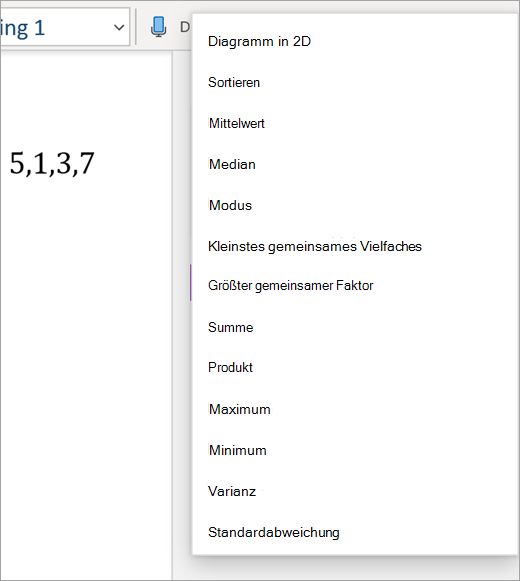This screenshot has width=520, height=581.
Task: Select Diagramm in 2D option
Action: [x=259, y=42]
